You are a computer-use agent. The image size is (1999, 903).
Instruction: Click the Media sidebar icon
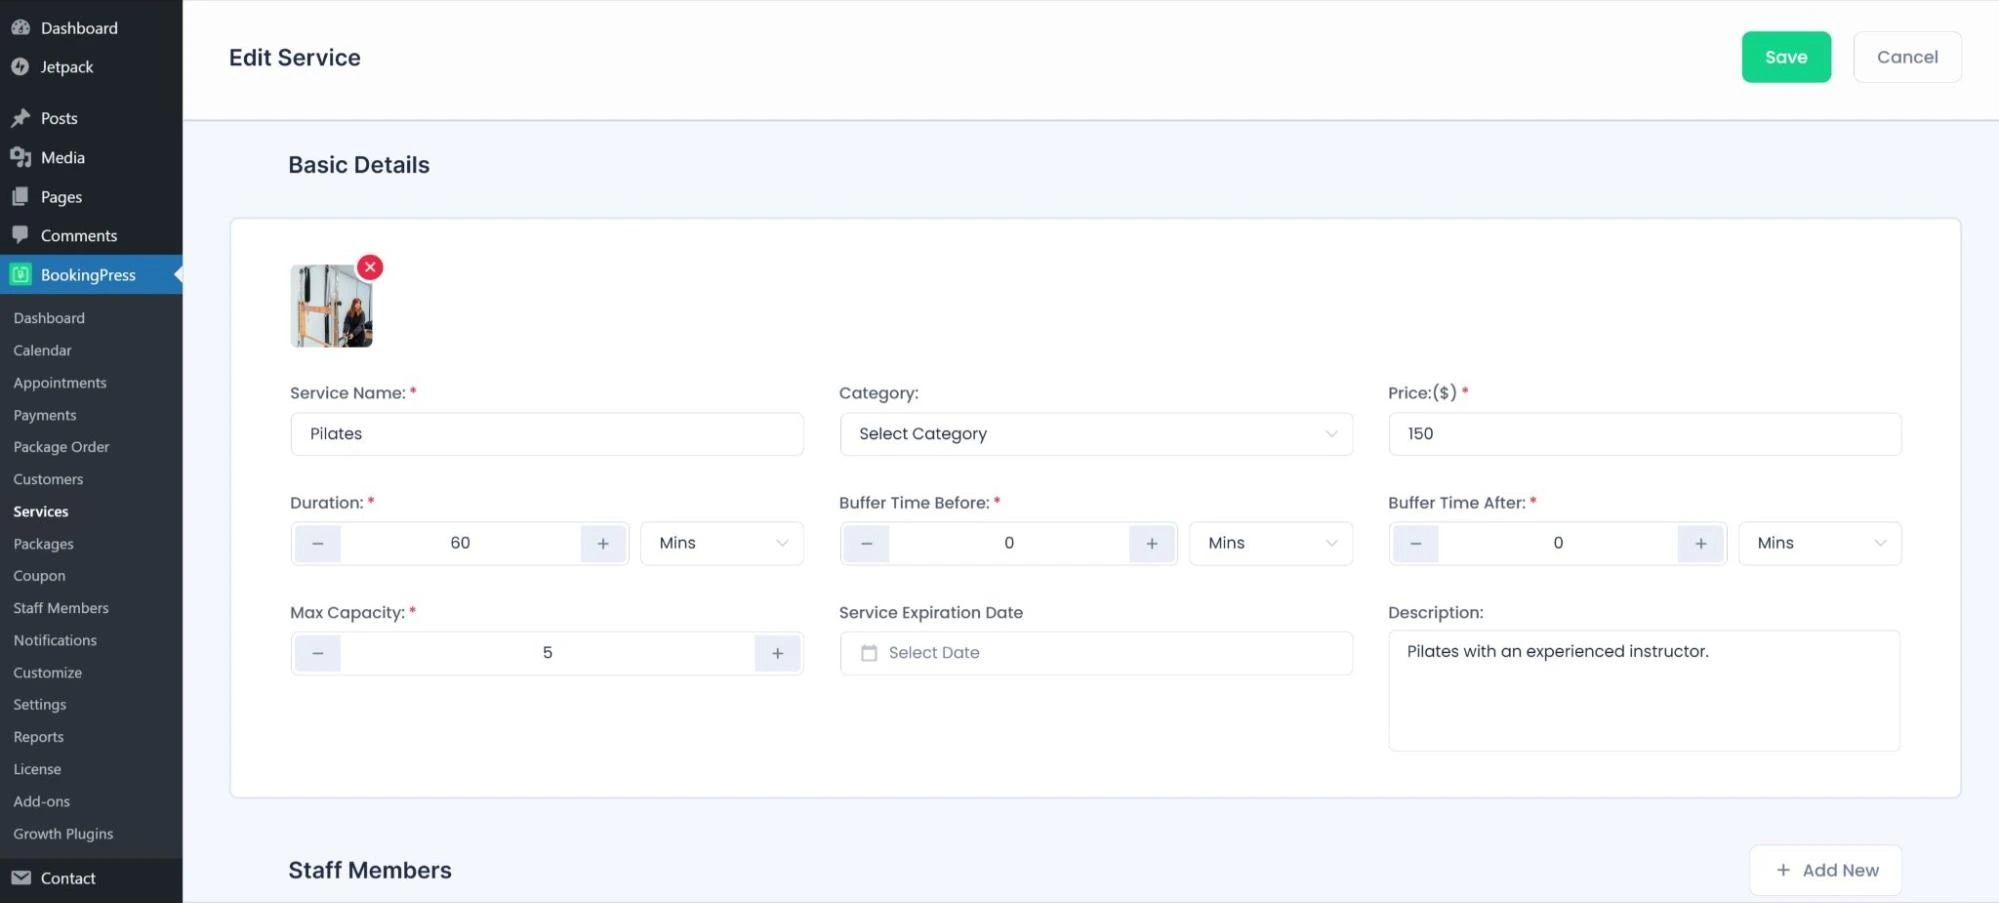click(x=20, y=157)
